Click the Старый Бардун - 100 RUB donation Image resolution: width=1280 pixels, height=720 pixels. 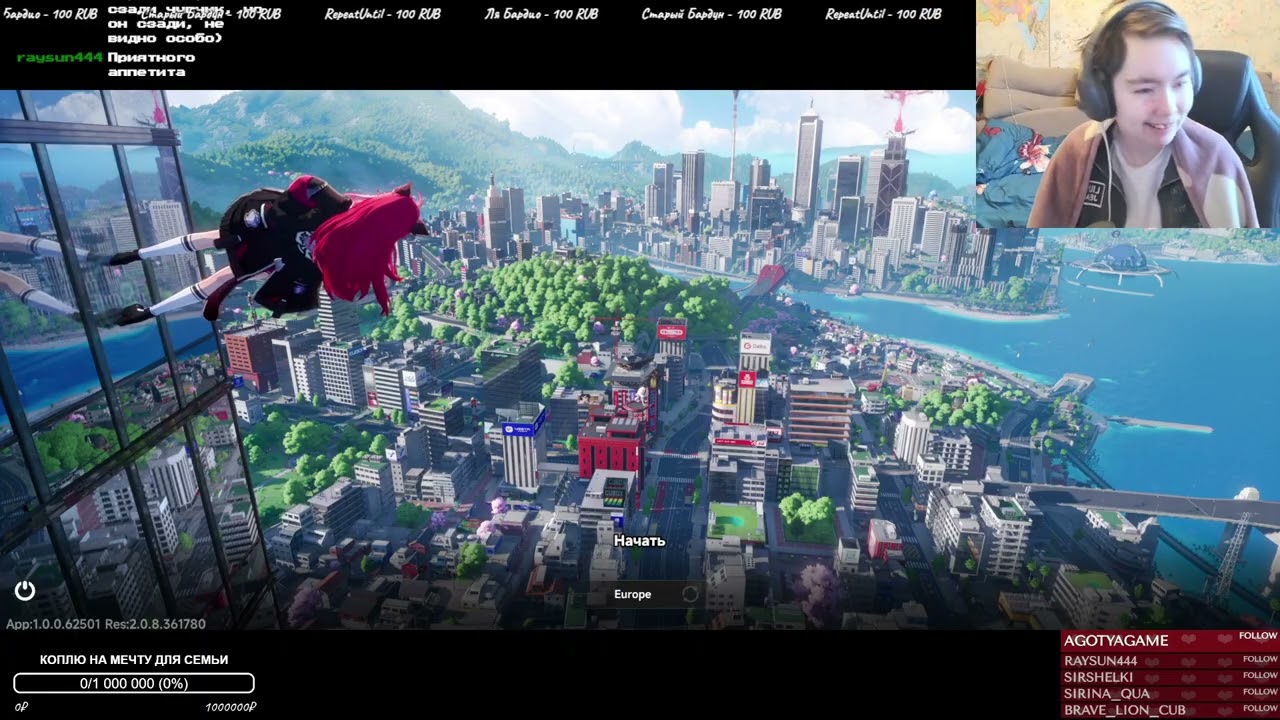(712, 14)
